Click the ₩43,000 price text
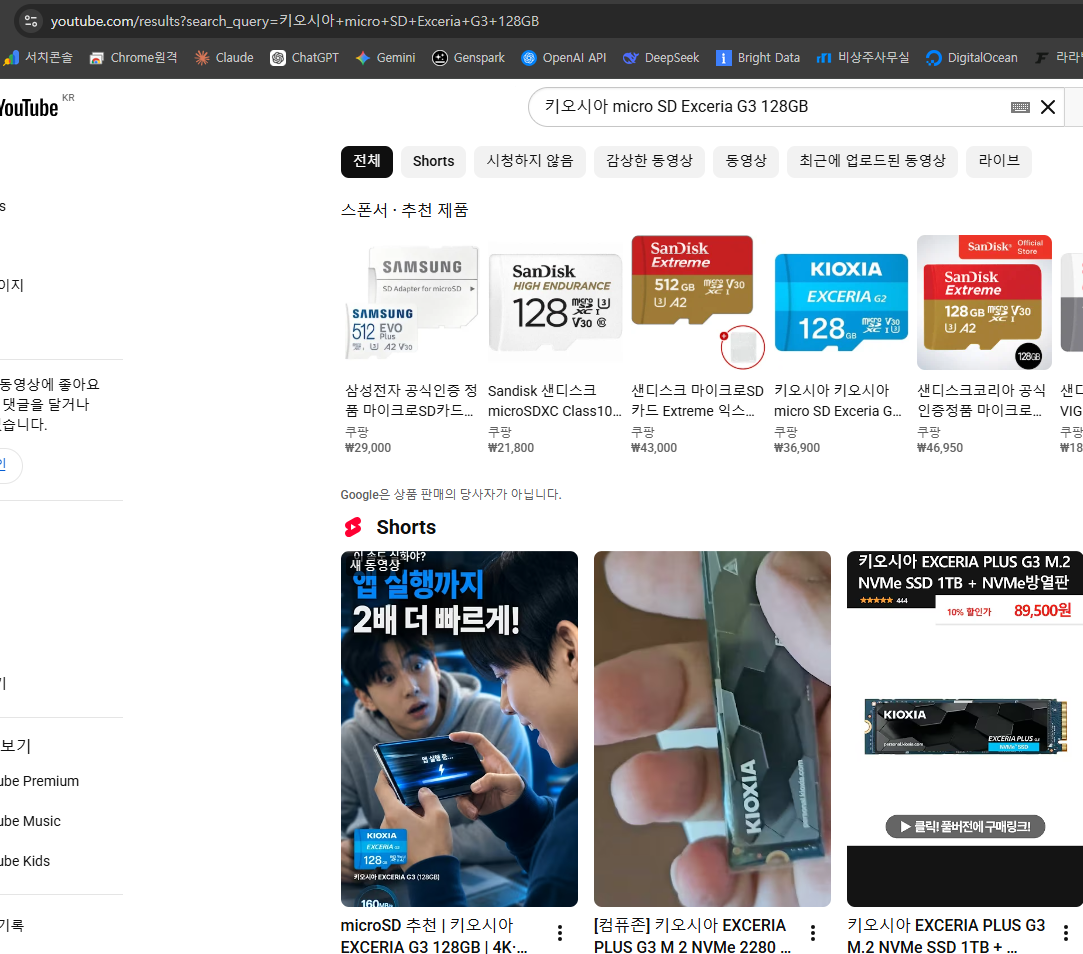 654,448
